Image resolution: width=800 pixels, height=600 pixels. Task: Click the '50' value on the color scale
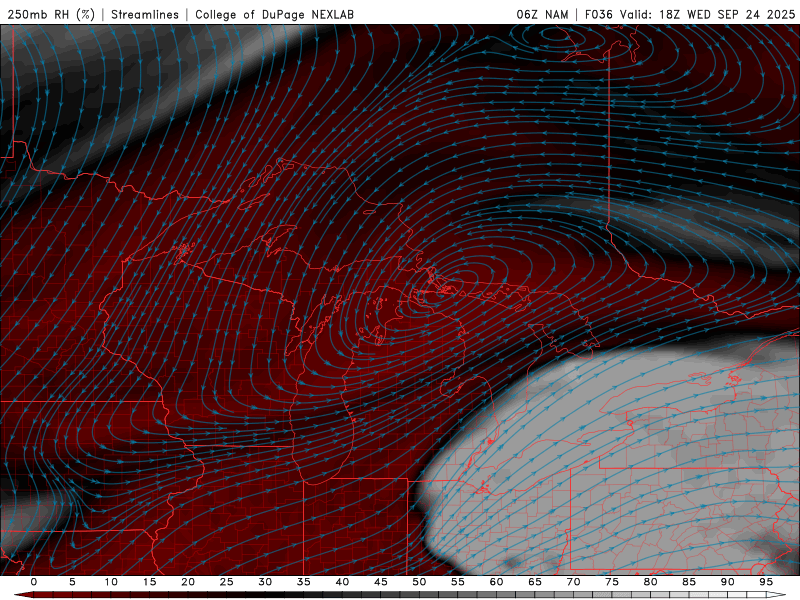(x=419, y=582)
